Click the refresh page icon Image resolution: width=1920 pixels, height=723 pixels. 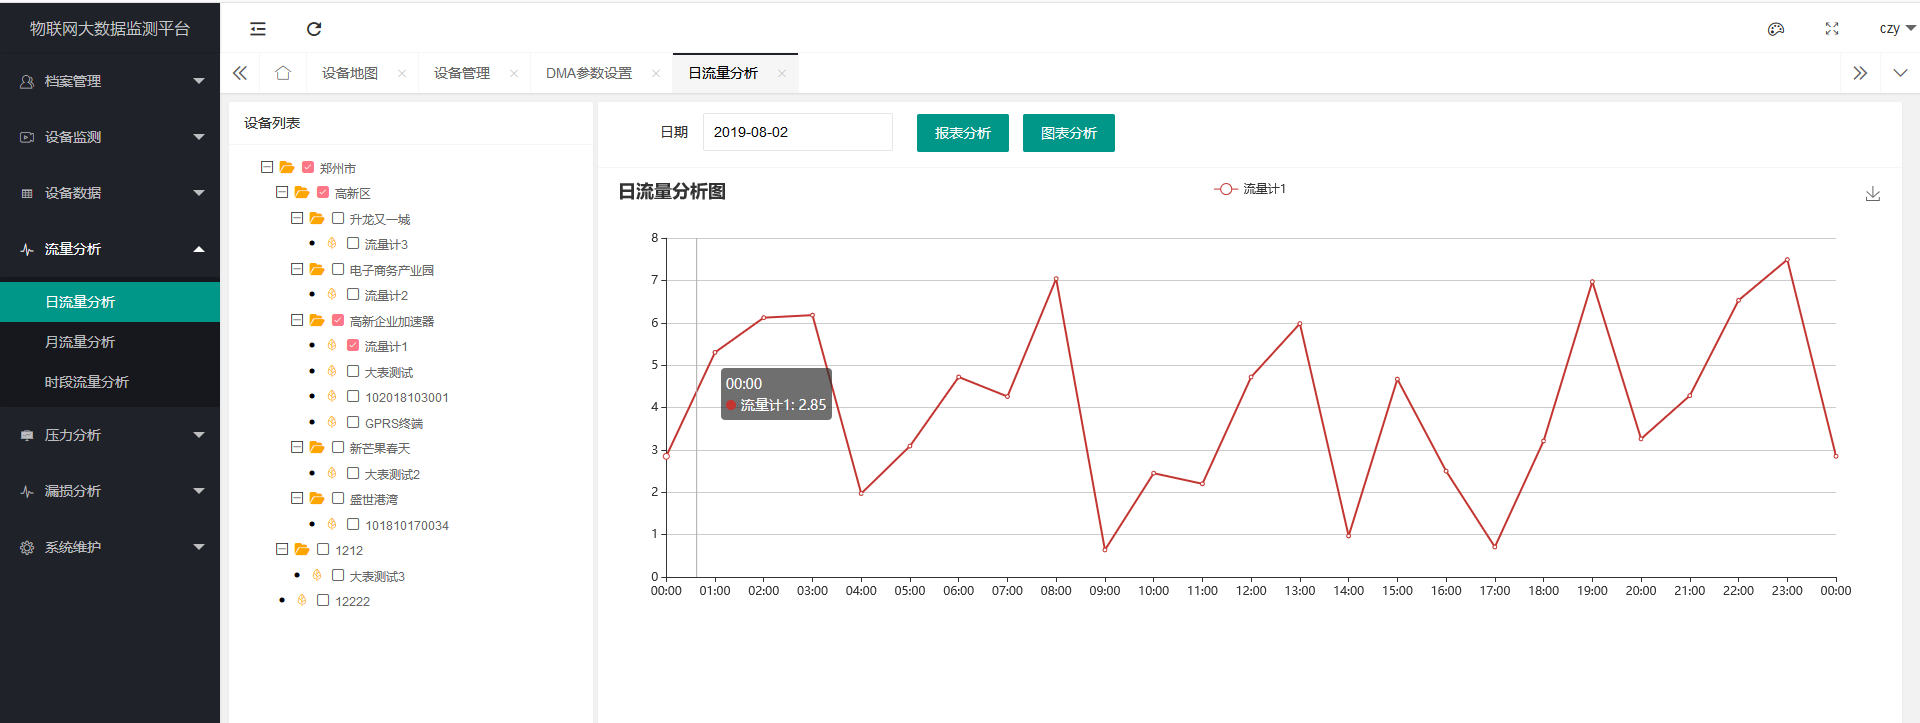pos(314,29)
